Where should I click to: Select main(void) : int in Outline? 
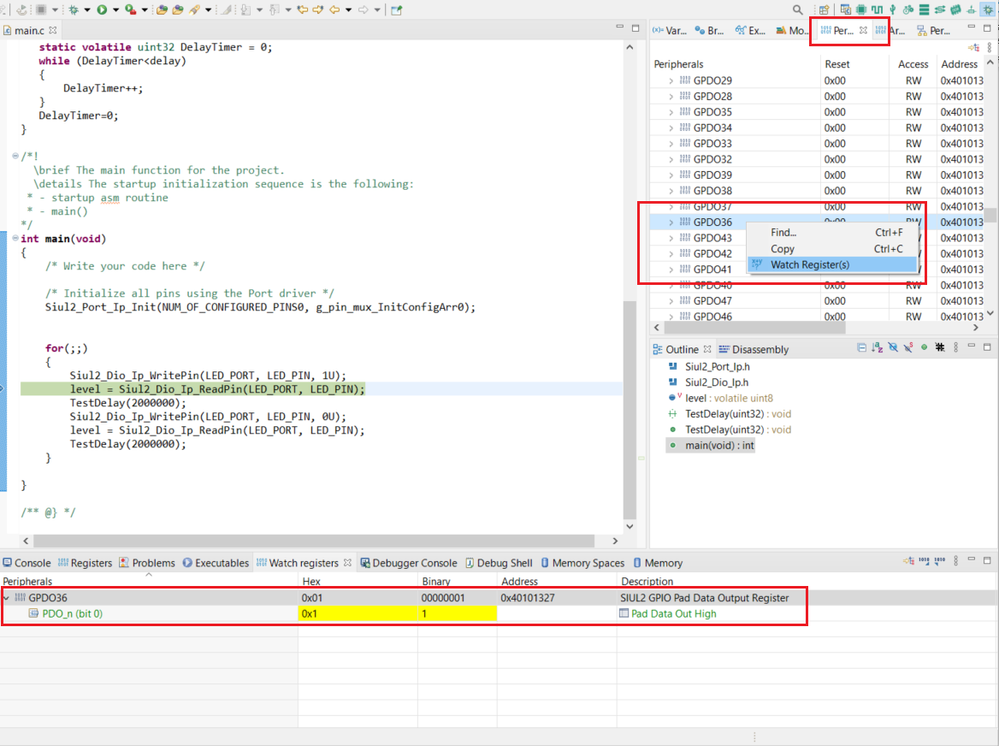coord(711,445)
